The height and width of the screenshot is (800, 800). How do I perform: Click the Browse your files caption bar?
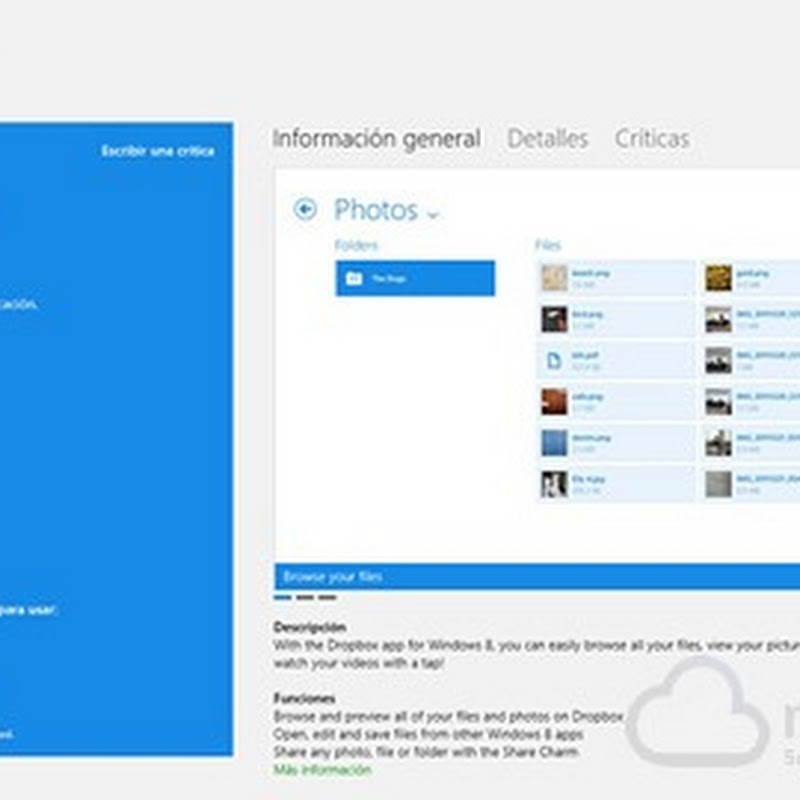(537, 577)
